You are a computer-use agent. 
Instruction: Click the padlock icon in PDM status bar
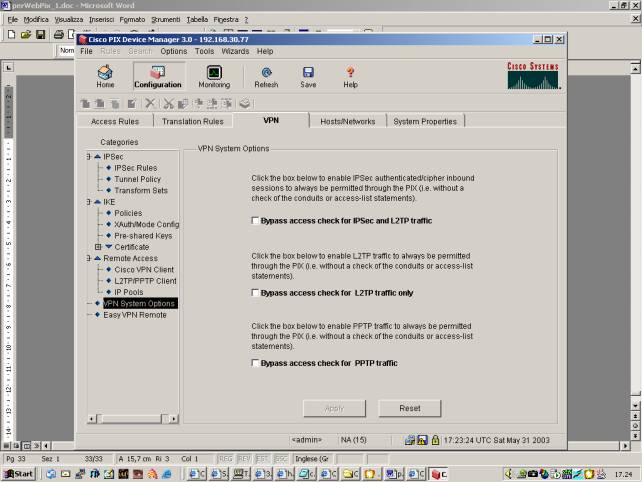tap(435, 440)
